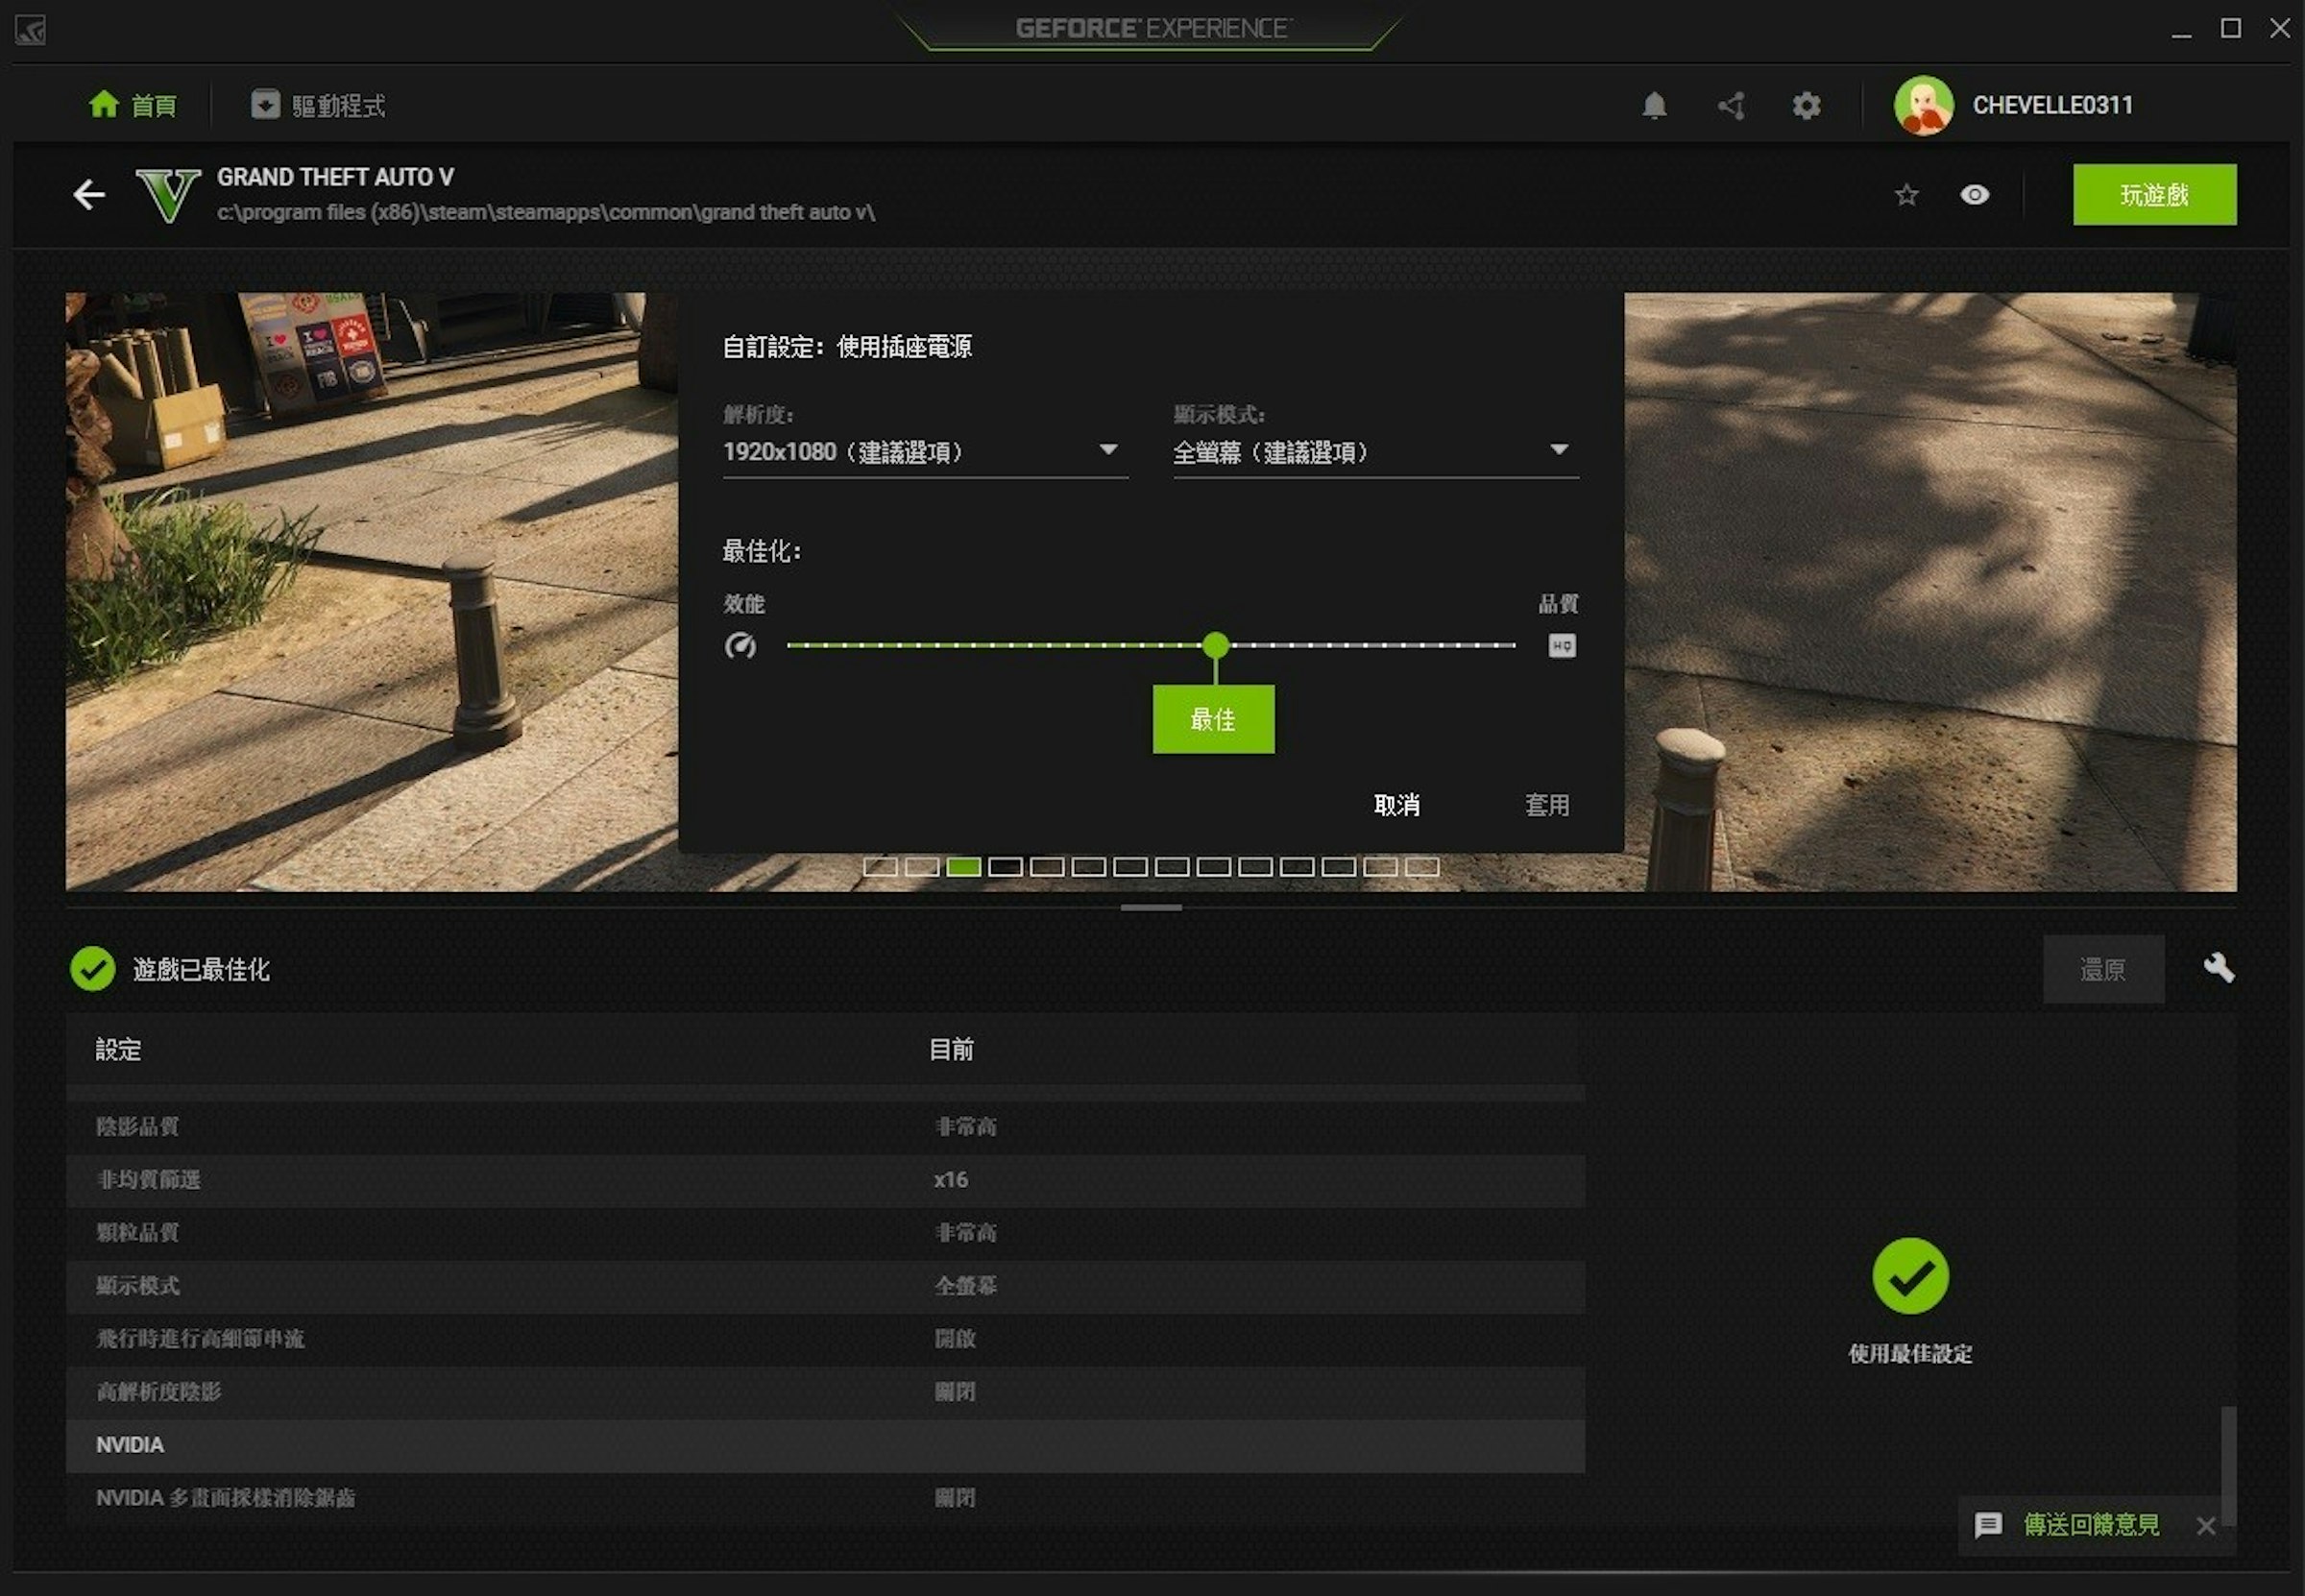Click the 高解析度陰影 settings row

pyautogui.click(x=825, y=1391)
